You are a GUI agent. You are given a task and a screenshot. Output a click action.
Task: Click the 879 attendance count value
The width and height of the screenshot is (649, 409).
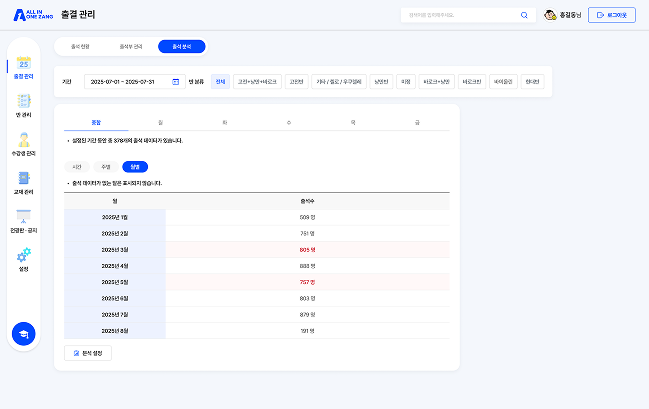(x=308, y=315)
